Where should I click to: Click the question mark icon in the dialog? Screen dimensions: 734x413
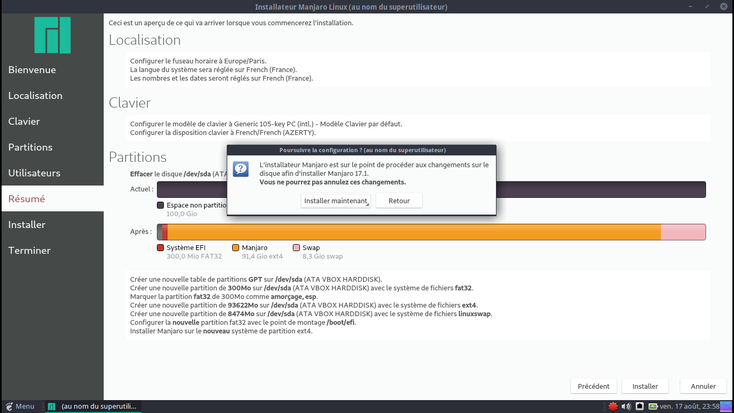click(241, 169)
